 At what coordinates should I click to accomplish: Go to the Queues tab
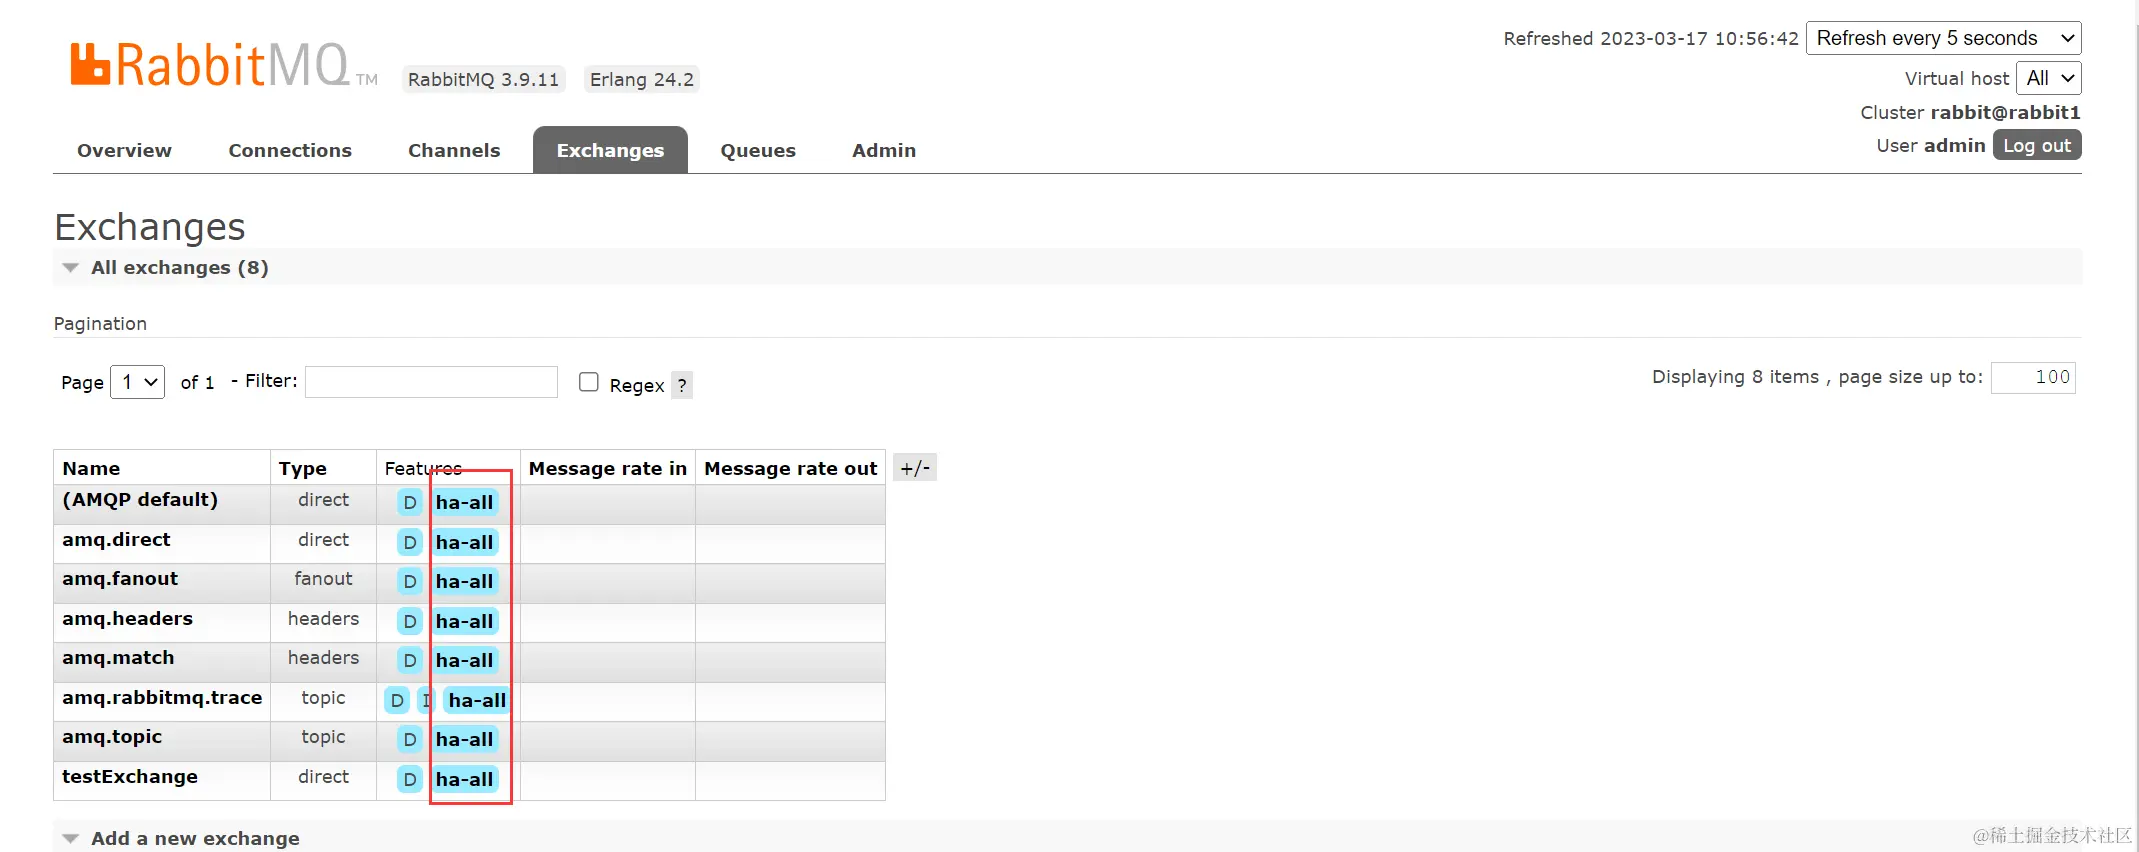758,150
